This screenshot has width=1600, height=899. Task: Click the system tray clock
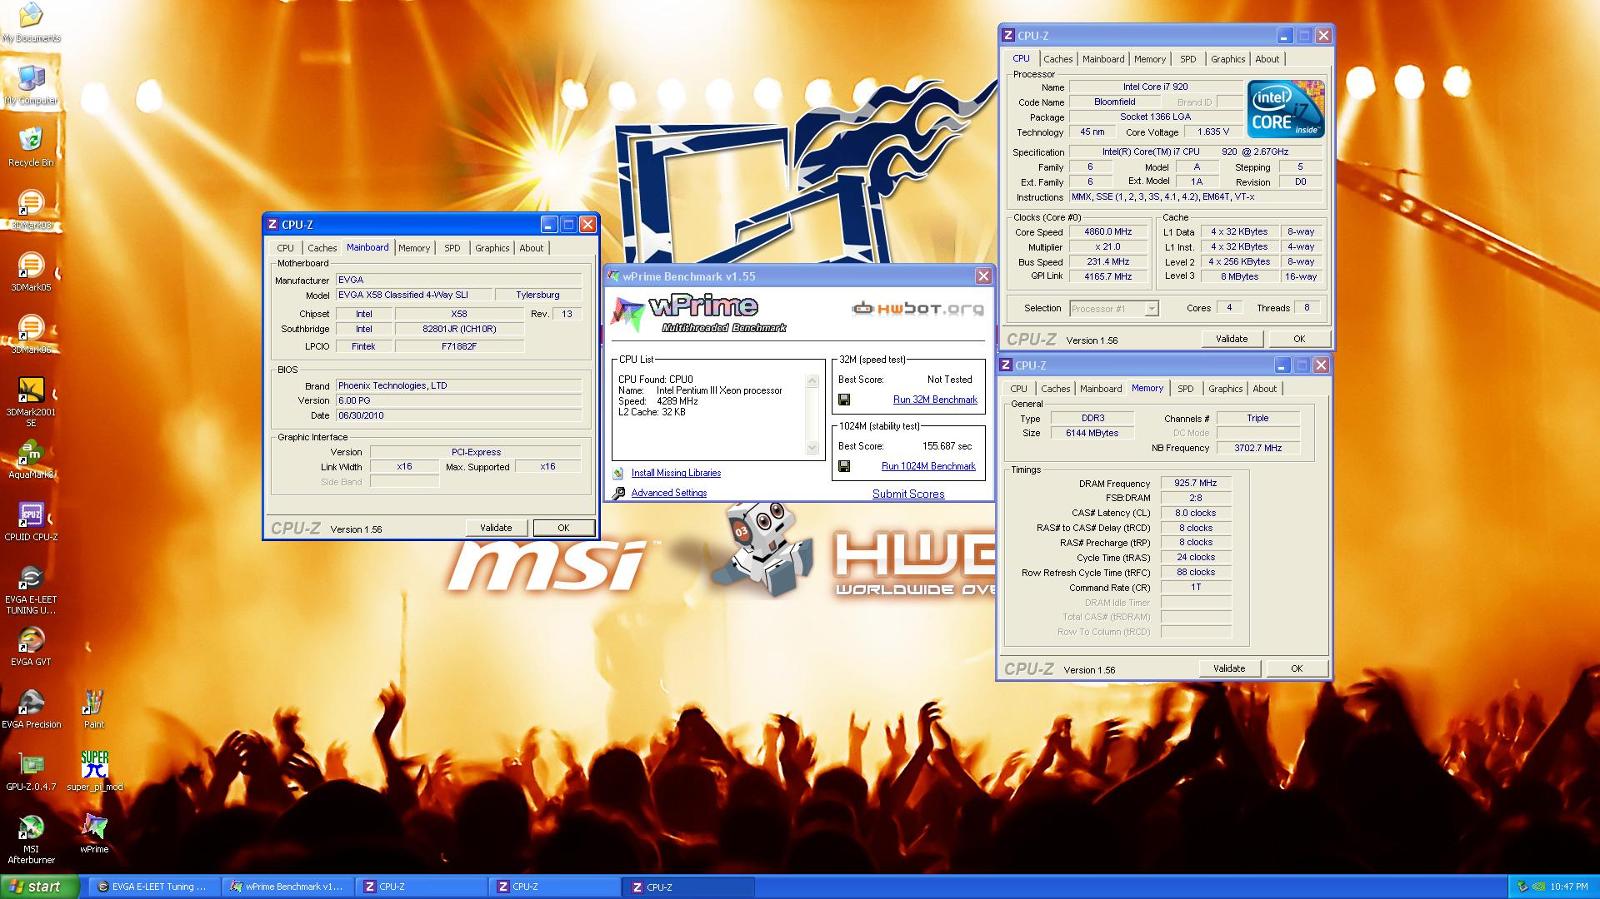(x=1569, y=887)
